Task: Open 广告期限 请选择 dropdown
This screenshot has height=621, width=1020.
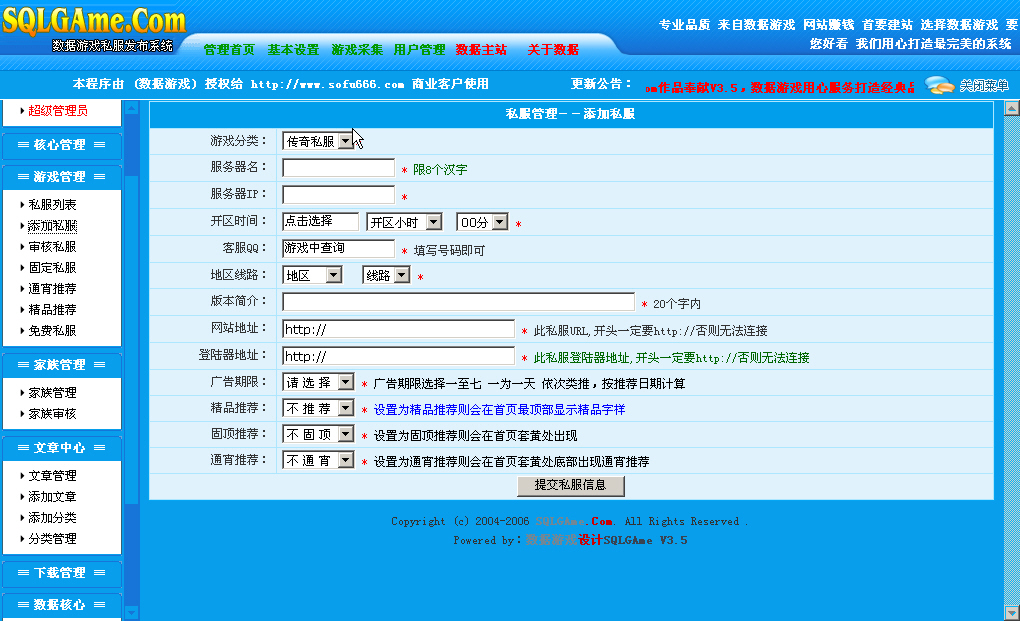Action: [x=318, y=383]
